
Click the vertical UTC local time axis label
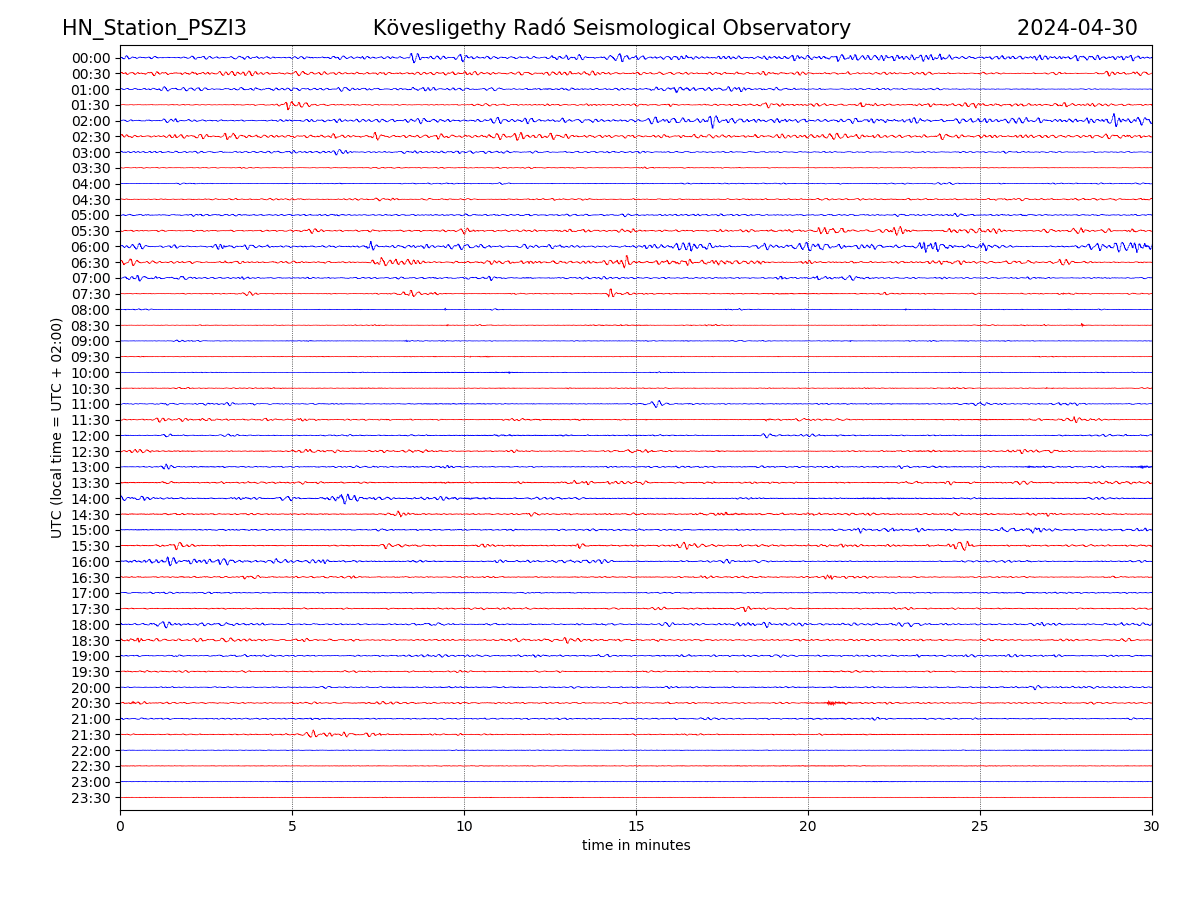(57, 428)
